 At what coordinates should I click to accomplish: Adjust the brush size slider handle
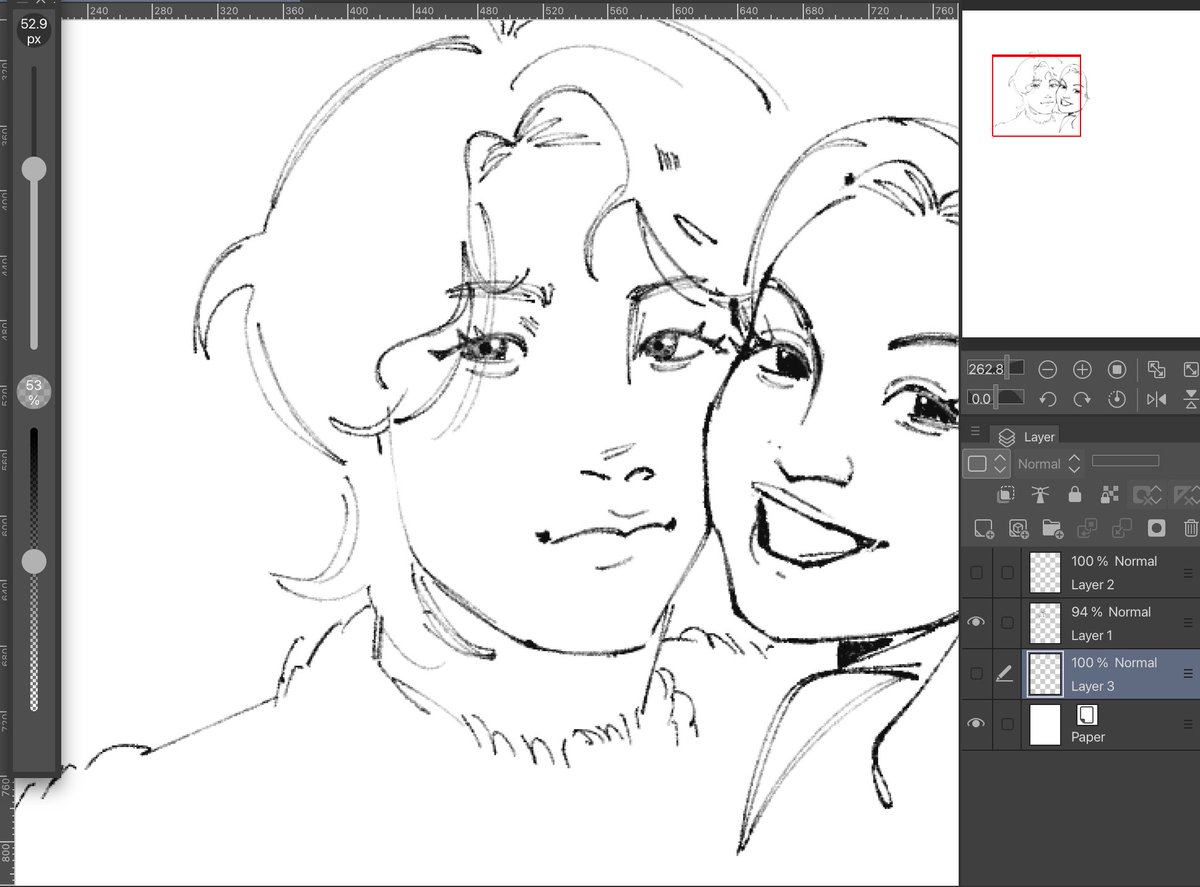point(34,168)
